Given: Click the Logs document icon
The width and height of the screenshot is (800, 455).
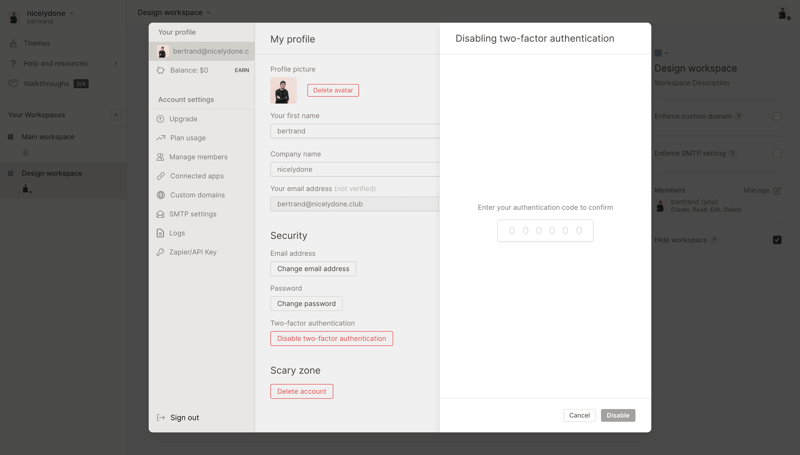Looking at the screenshot, I should click(x=160, y=233).
